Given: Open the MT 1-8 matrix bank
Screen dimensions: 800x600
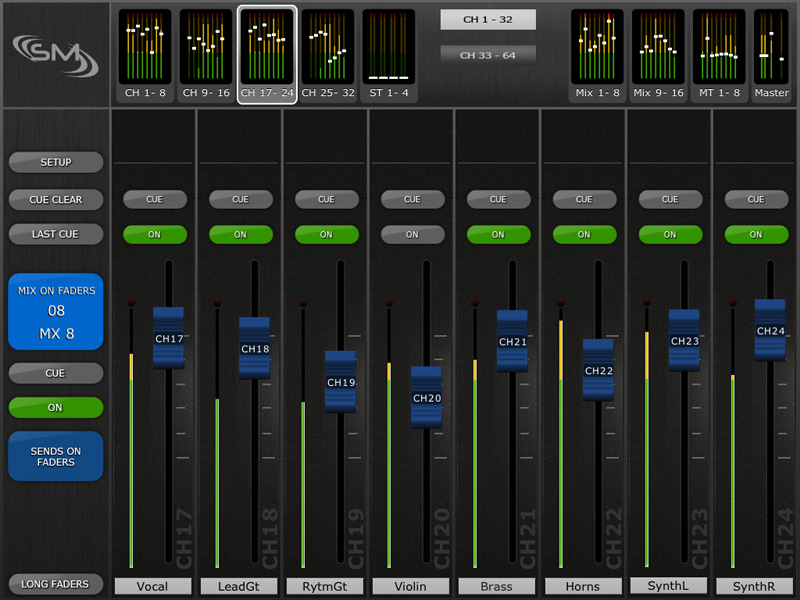Looking at the screenshot, I should pos(719,52).
